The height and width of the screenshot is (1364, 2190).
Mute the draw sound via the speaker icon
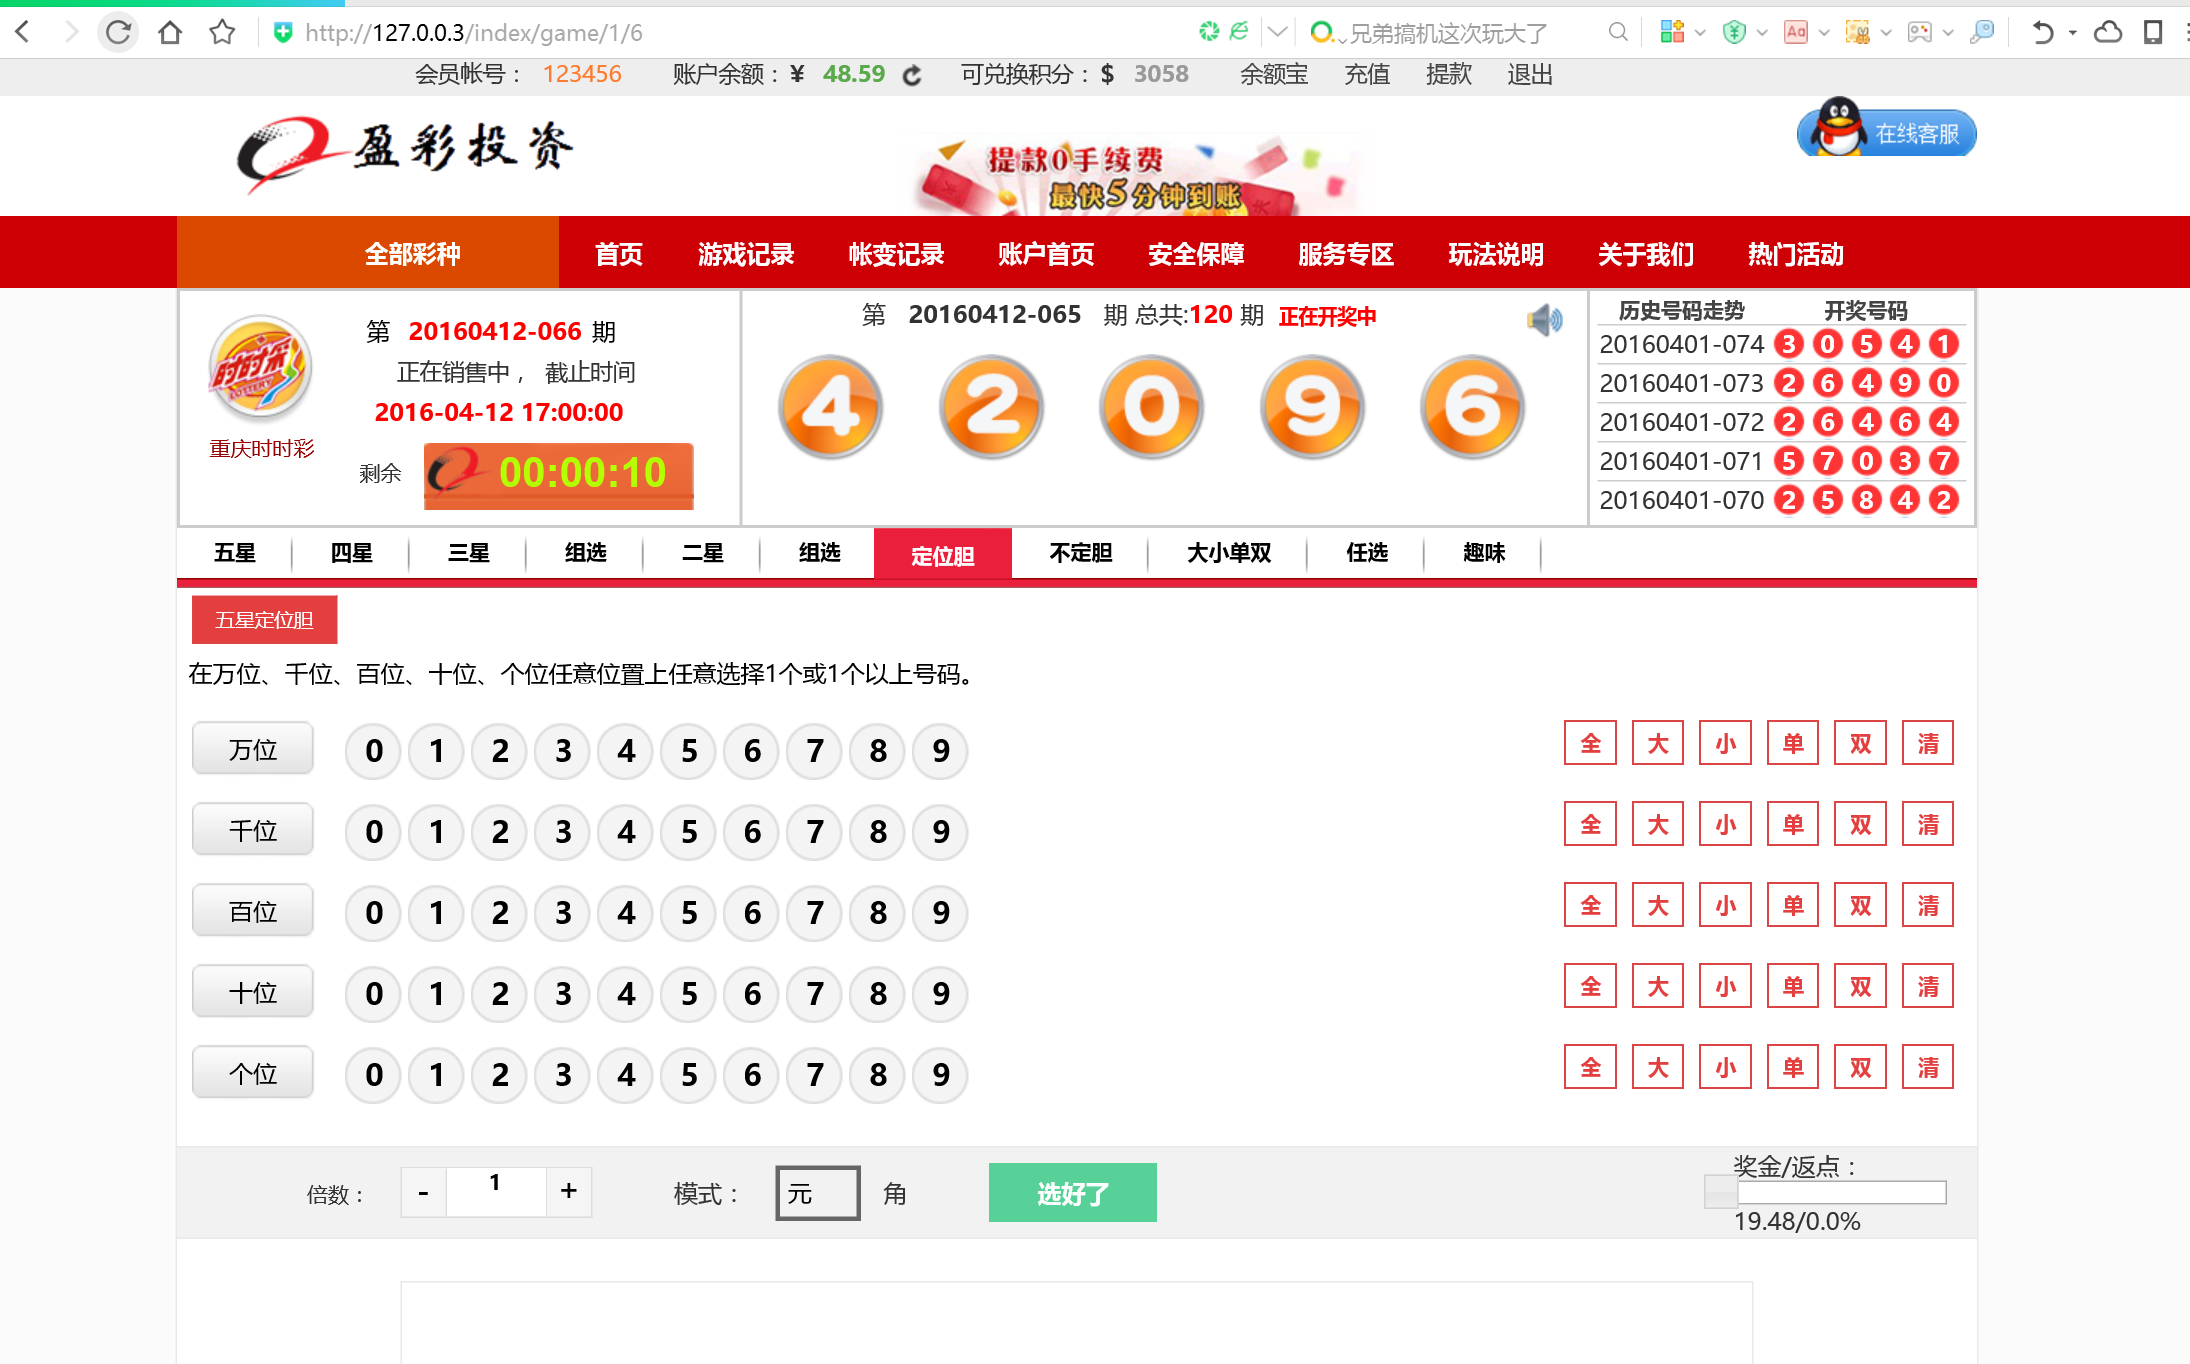[x=1544, y=318]
